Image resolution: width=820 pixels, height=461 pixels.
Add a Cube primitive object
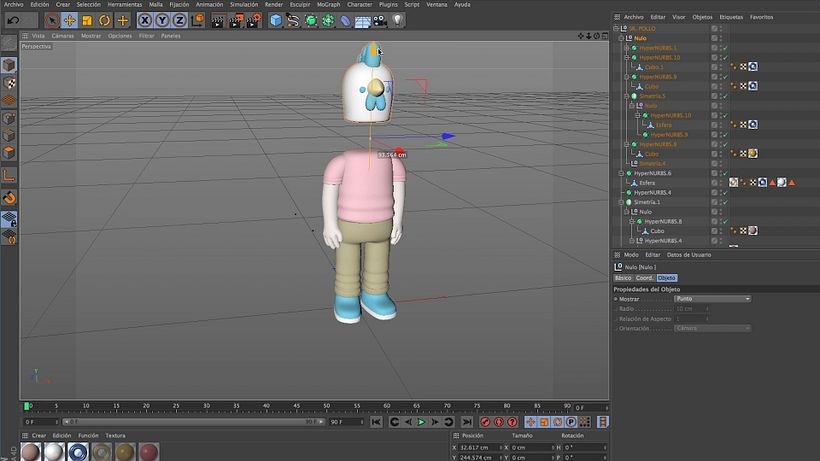(x=276, y=20)
